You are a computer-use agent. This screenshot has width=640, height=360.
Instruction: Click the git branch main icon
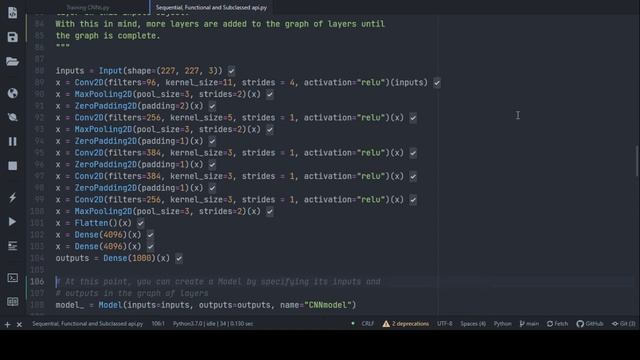tap(529, 324)
